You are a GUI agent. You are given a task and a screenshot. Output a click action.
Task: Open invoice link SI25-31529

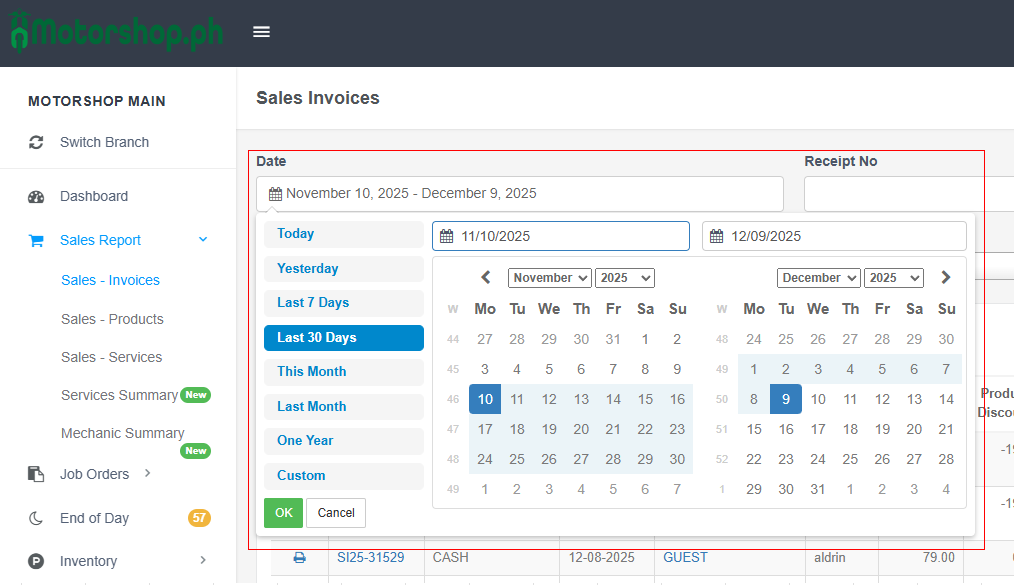pos(370,557)
